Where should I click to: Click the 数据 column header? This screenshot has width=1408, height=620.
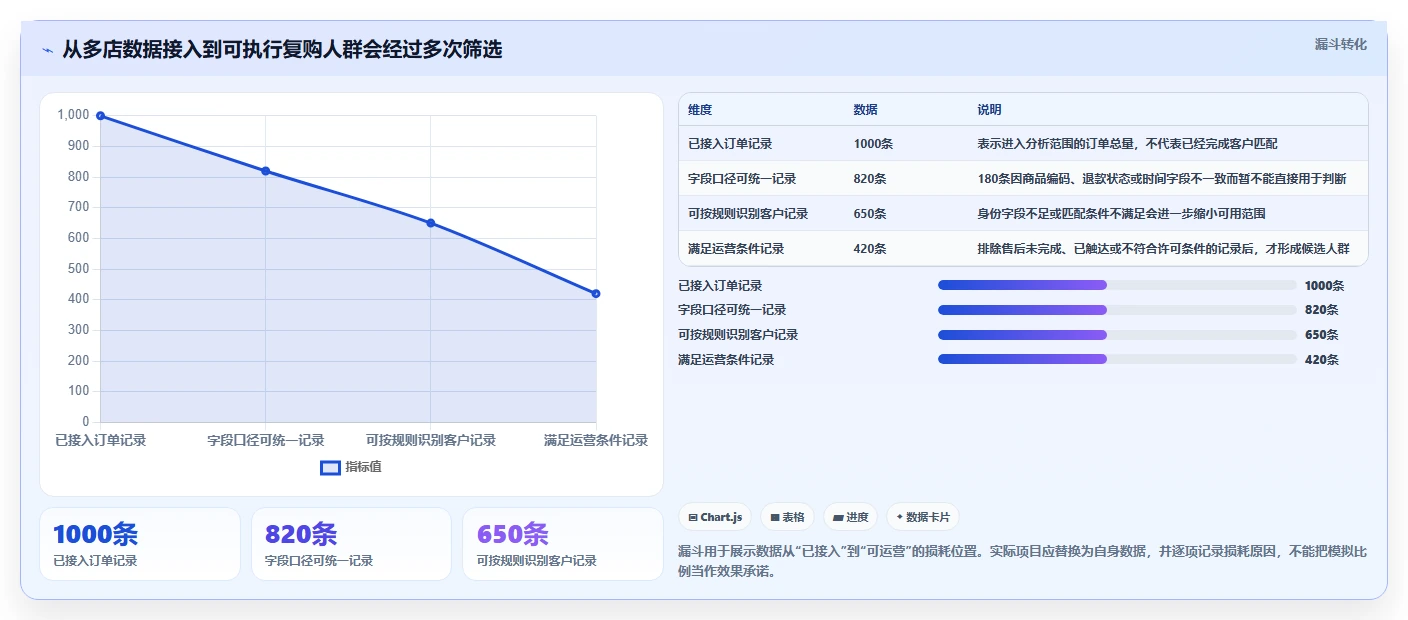tap(865, 110)
